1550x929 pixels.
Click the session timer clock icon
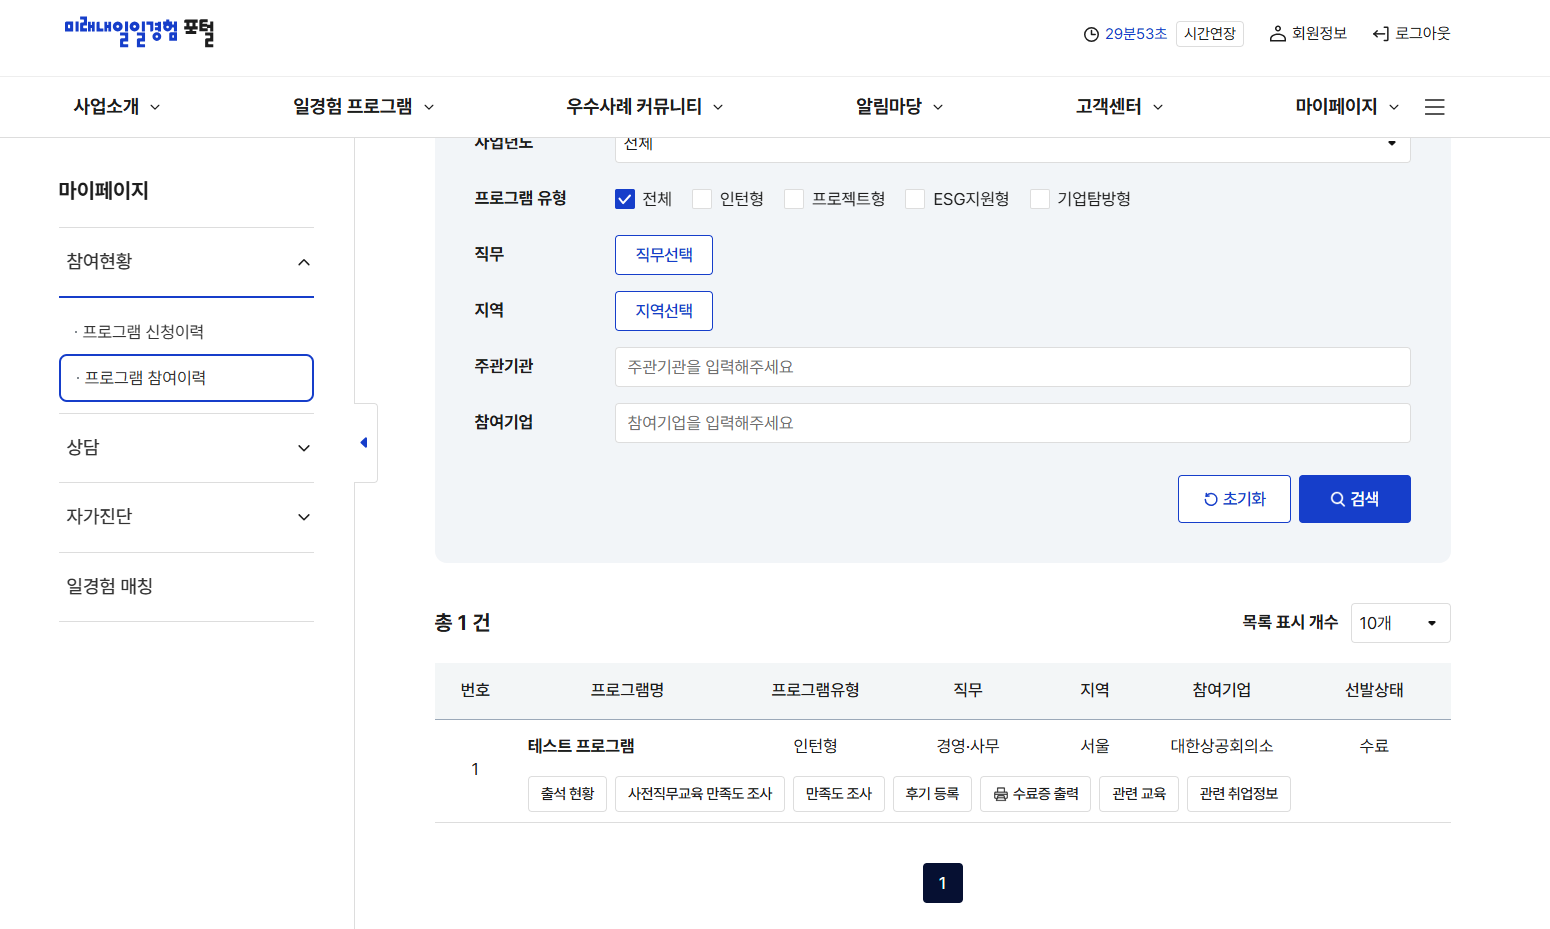coord(1091,34)
